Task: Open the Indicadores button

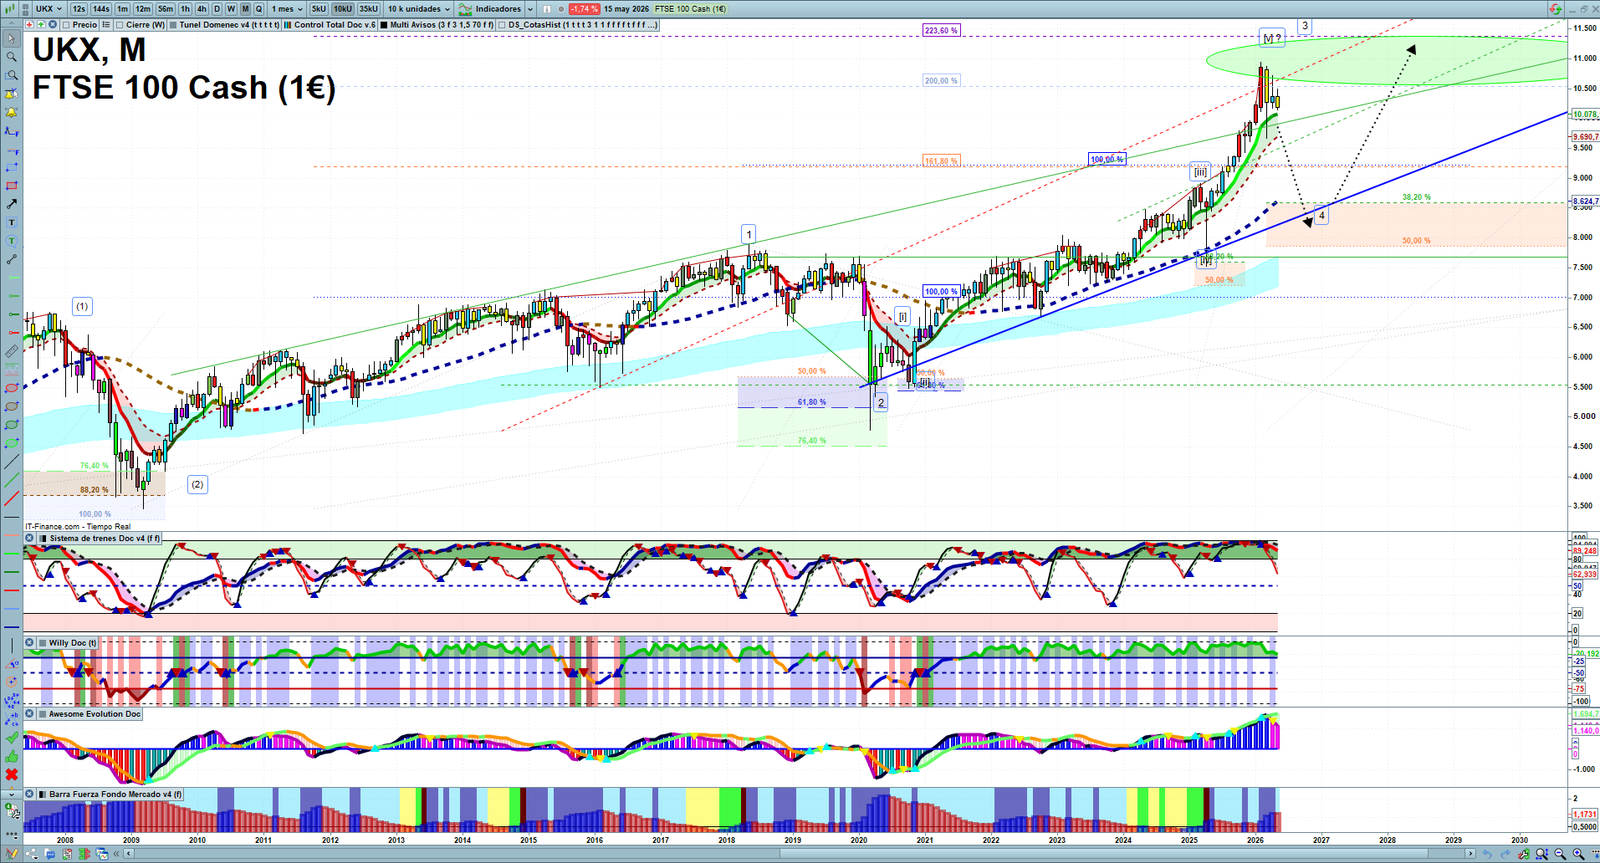Action: (489, 9)
